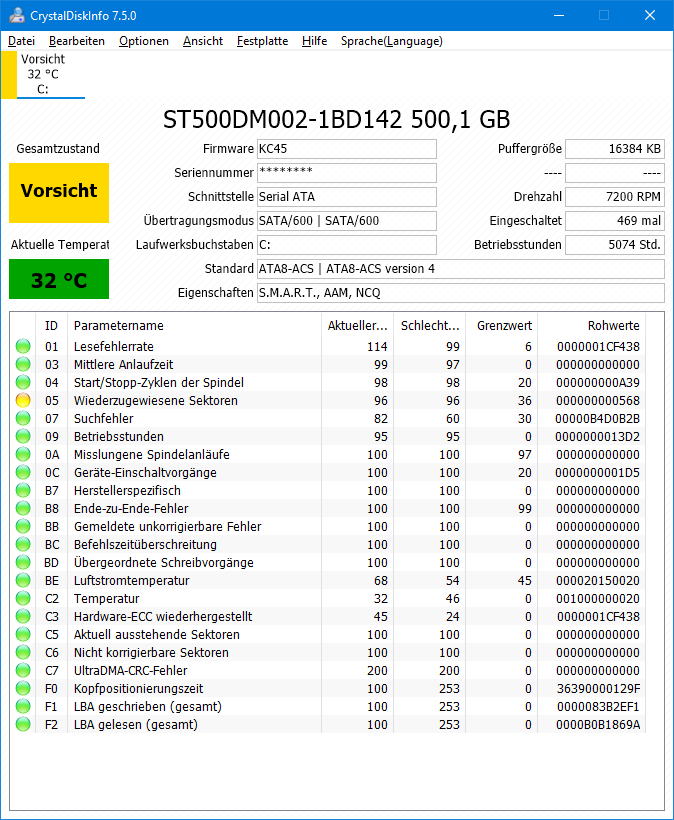Click the Übertragungsmodus field SATA/600
This screenshot has height=820, width=674.
click(347, 221)
